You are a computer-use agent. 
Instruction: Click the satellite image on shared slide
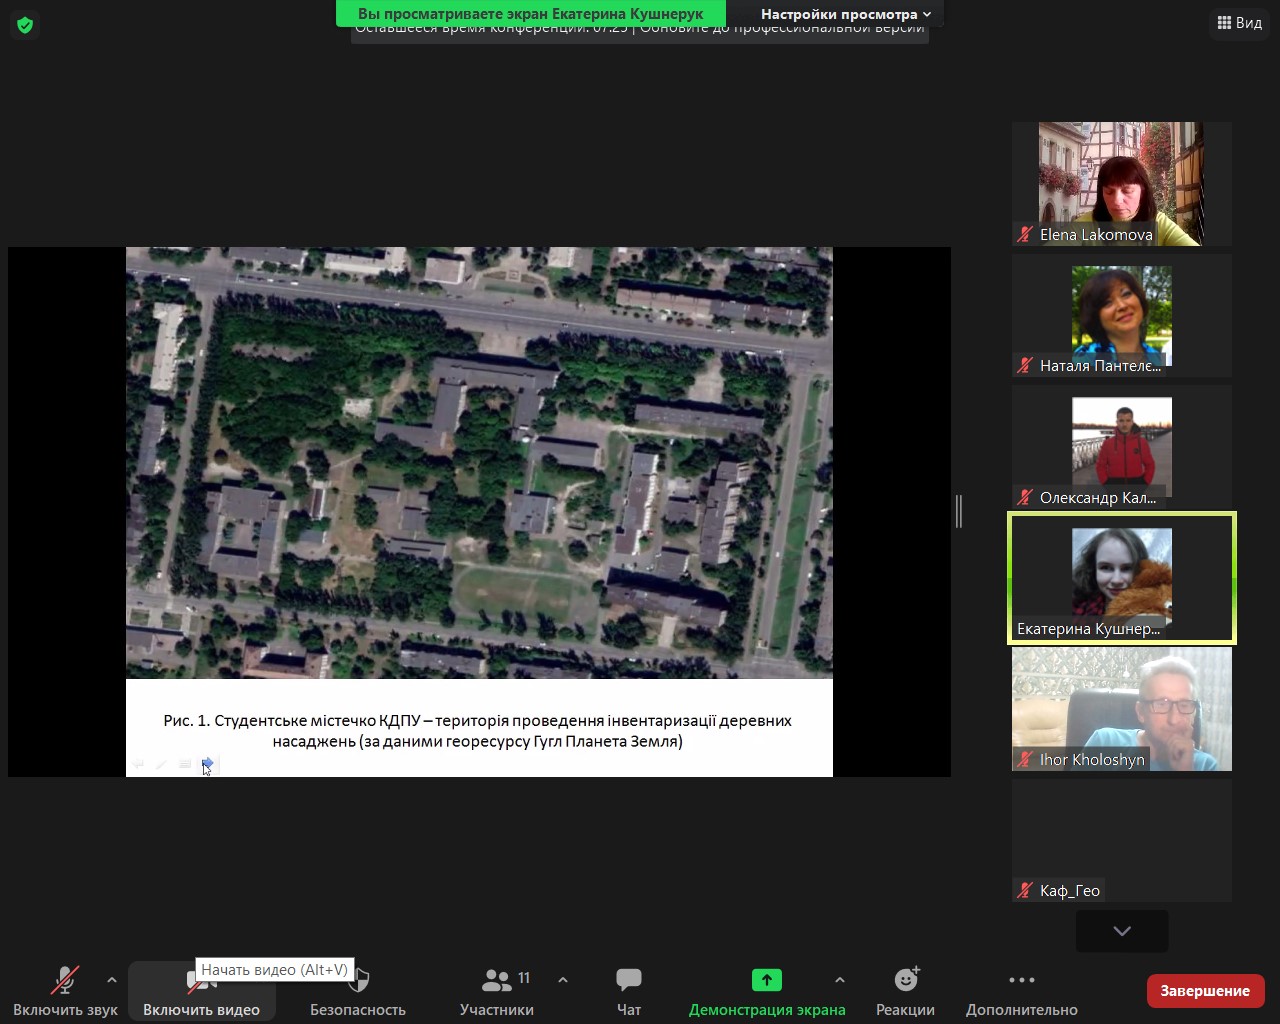click(479, 463)
